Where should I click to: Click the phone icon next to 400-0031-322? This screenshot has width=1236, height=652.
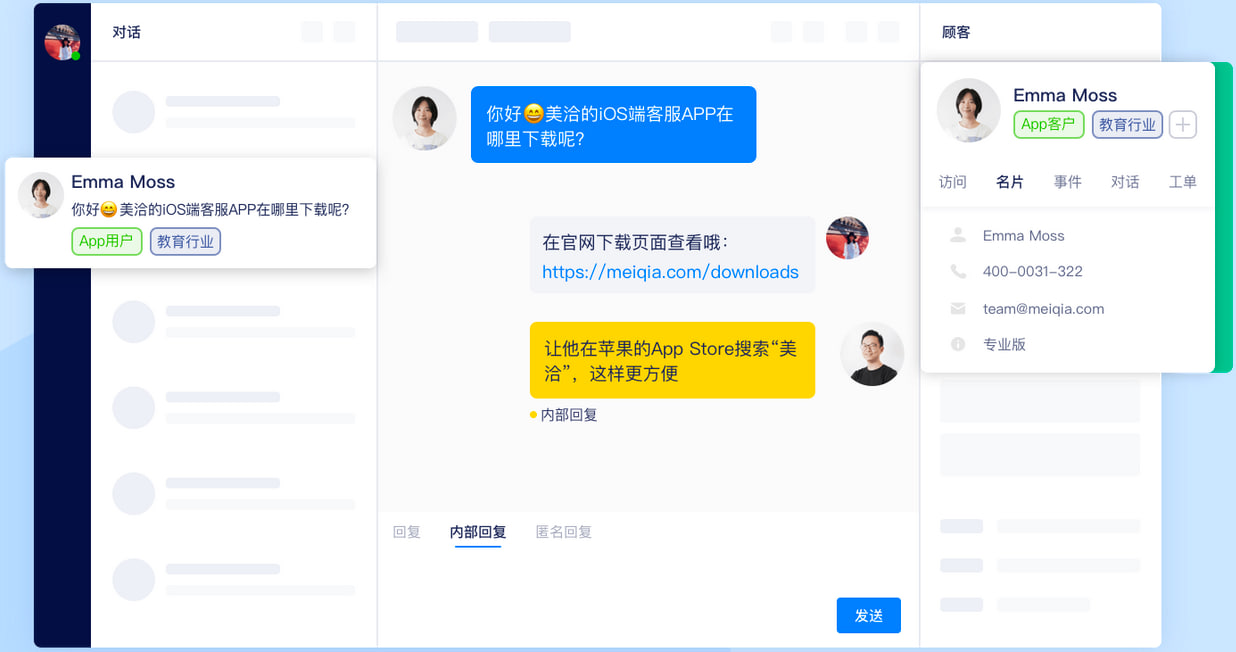[957, 270]
